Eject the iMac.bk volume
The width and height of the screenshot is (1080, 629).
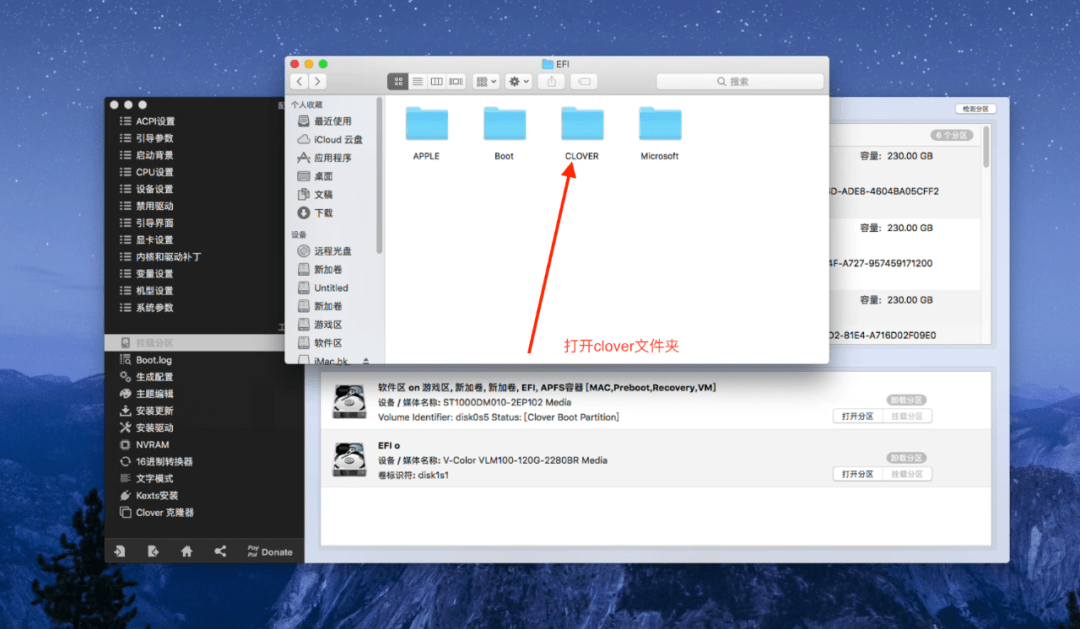coord(366,360)
